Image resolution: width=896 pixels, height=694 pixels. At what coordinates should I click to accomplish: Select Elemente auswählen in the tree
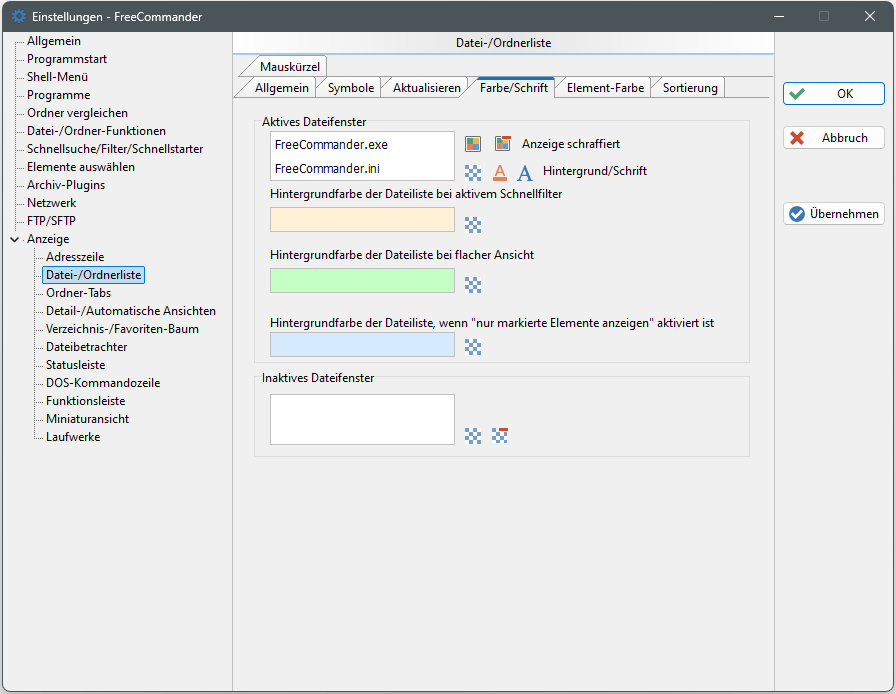coord(81,167)
